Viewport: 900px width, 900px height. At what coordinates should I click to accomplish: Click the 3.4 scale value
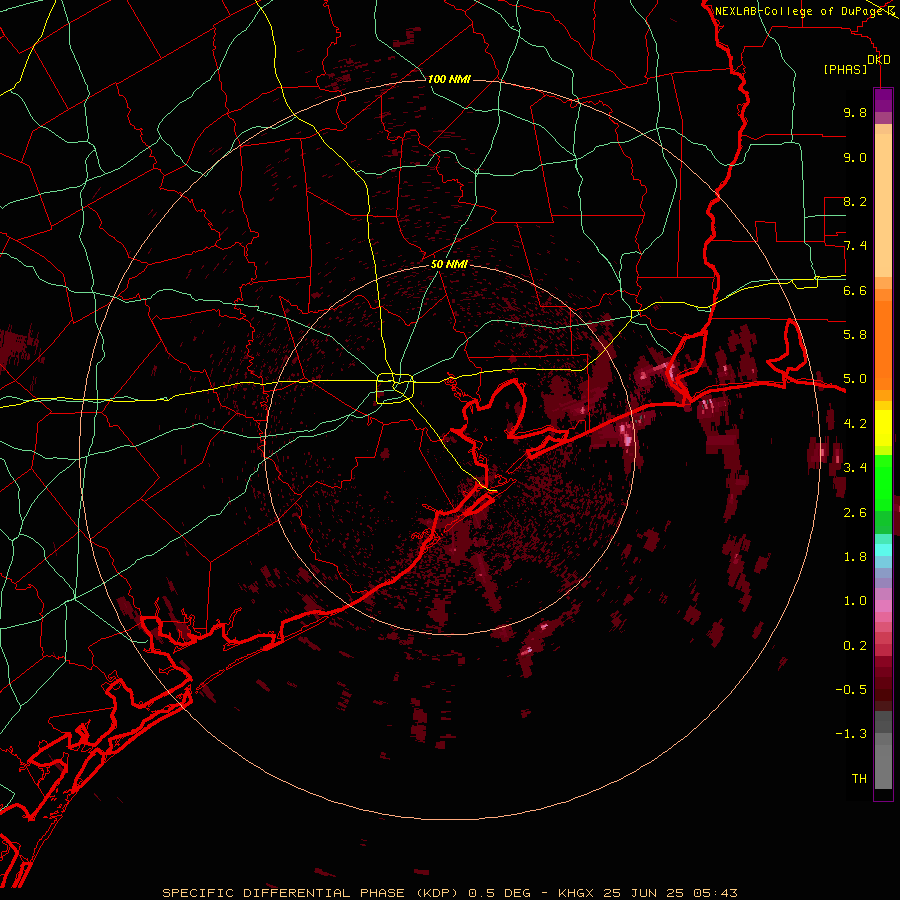(855, 468)
